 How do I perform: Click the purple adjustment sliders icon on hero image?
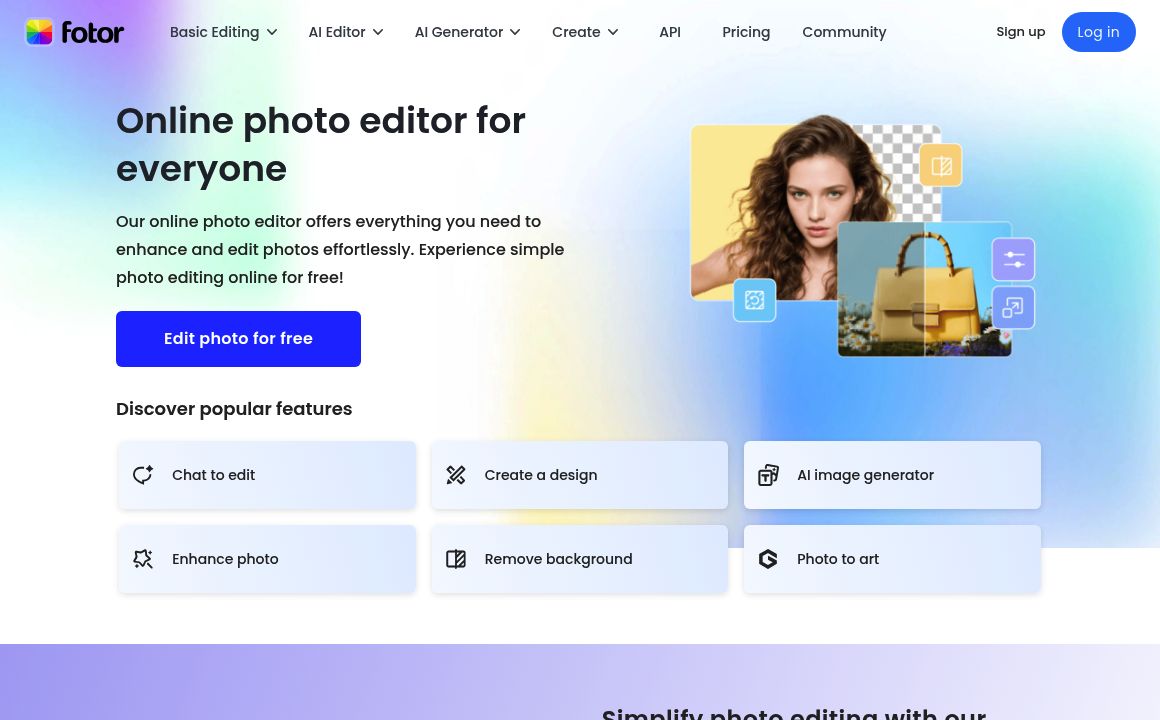[x=1013, y=259]
